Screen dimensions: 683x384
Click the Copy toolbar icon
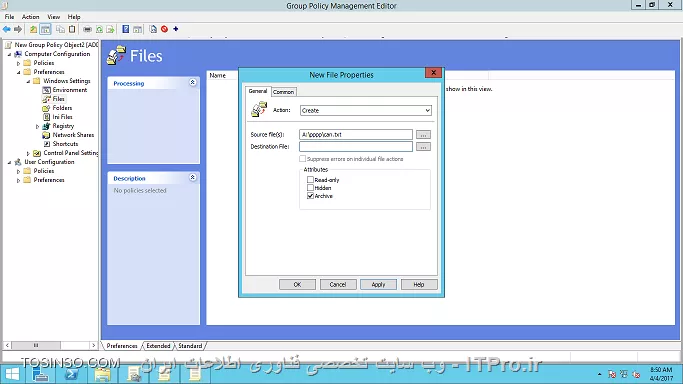point(61,29)
